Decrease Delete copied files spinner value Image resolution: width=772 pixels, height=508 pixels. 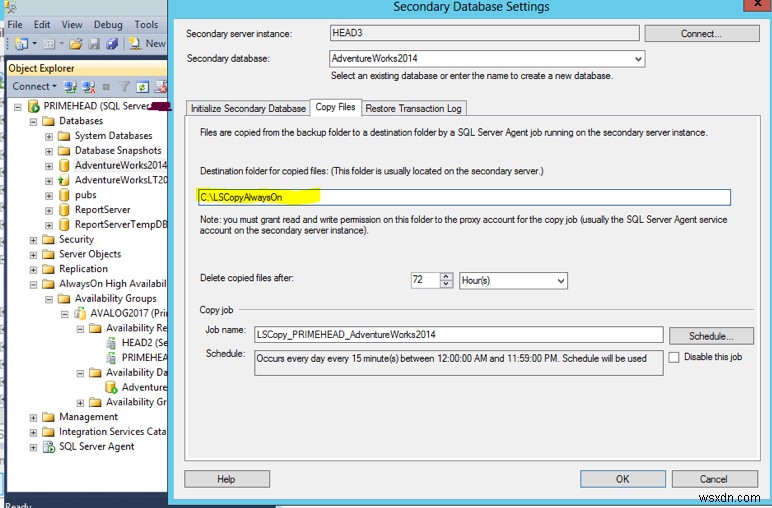point(446,284)
